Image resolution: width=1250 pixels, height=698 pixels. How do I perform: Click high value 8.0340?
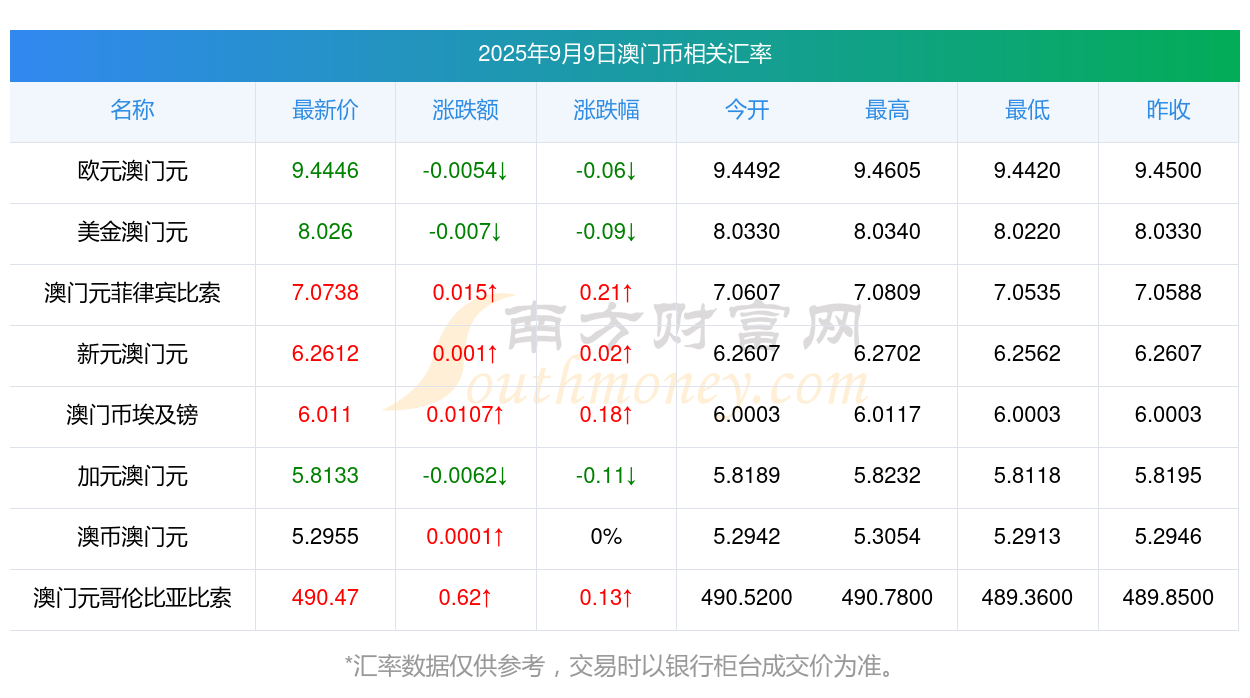point(887,232)
